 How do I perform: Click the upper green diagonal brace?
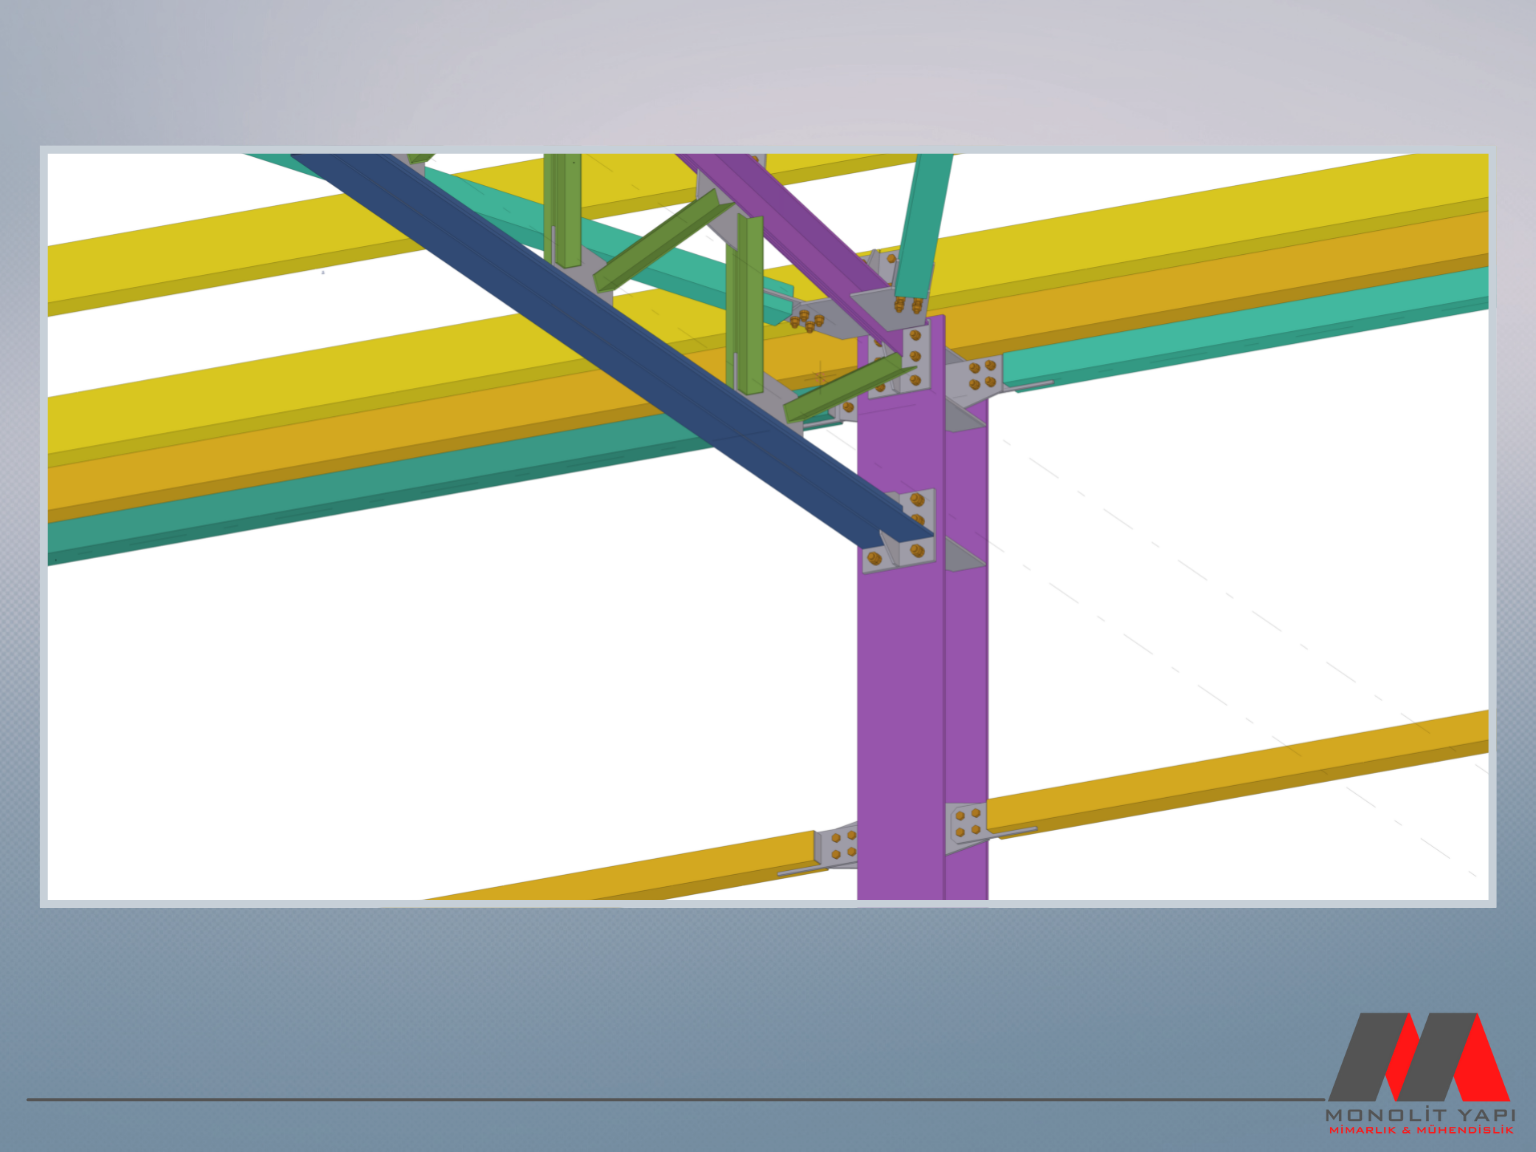[x=660, y=240]
